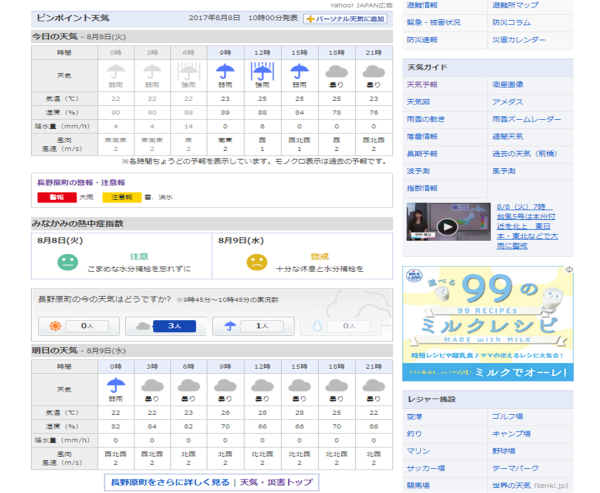
Task: Click tomorrow's 0時 umbrella icon
Action: [x=116, y=385]
